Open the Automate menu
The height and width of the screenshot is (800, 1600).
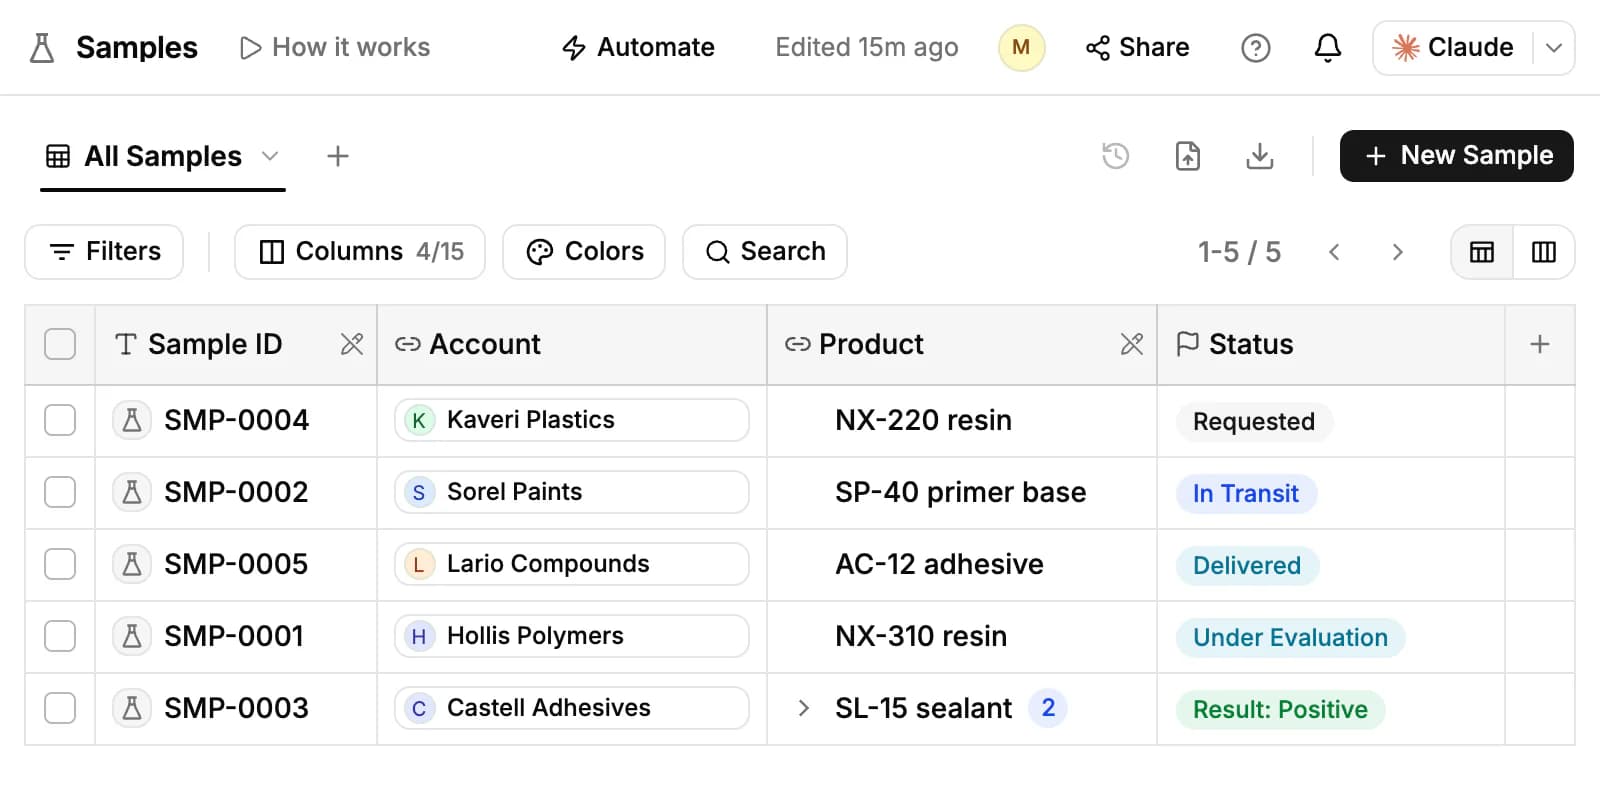tap(638, 47)
